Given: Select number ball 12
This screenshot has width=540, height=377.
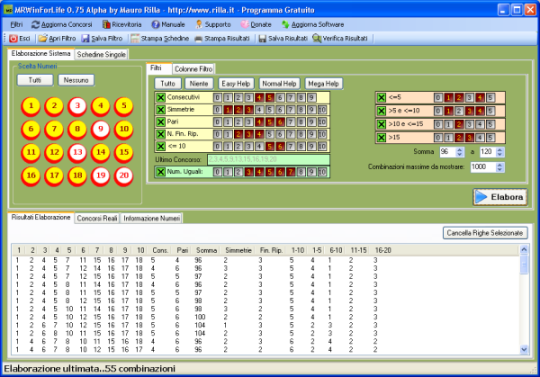Looking at the screenshot, I should tap(54, 153).
